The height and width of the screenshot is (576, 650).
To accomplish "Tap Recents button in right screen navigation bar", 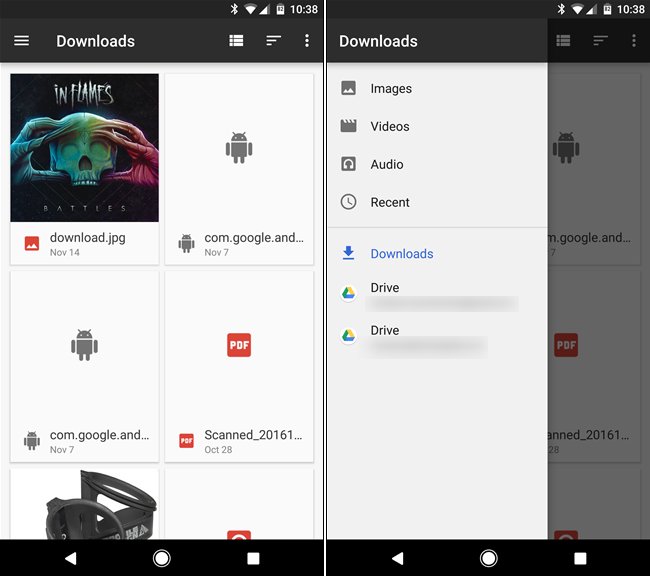I will (x=580, y=558).
